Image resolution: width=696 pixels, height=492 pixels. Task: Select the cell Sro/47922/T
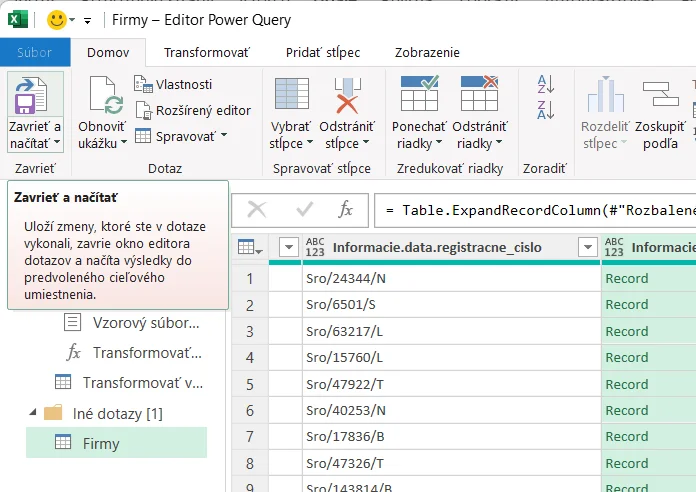451,384
